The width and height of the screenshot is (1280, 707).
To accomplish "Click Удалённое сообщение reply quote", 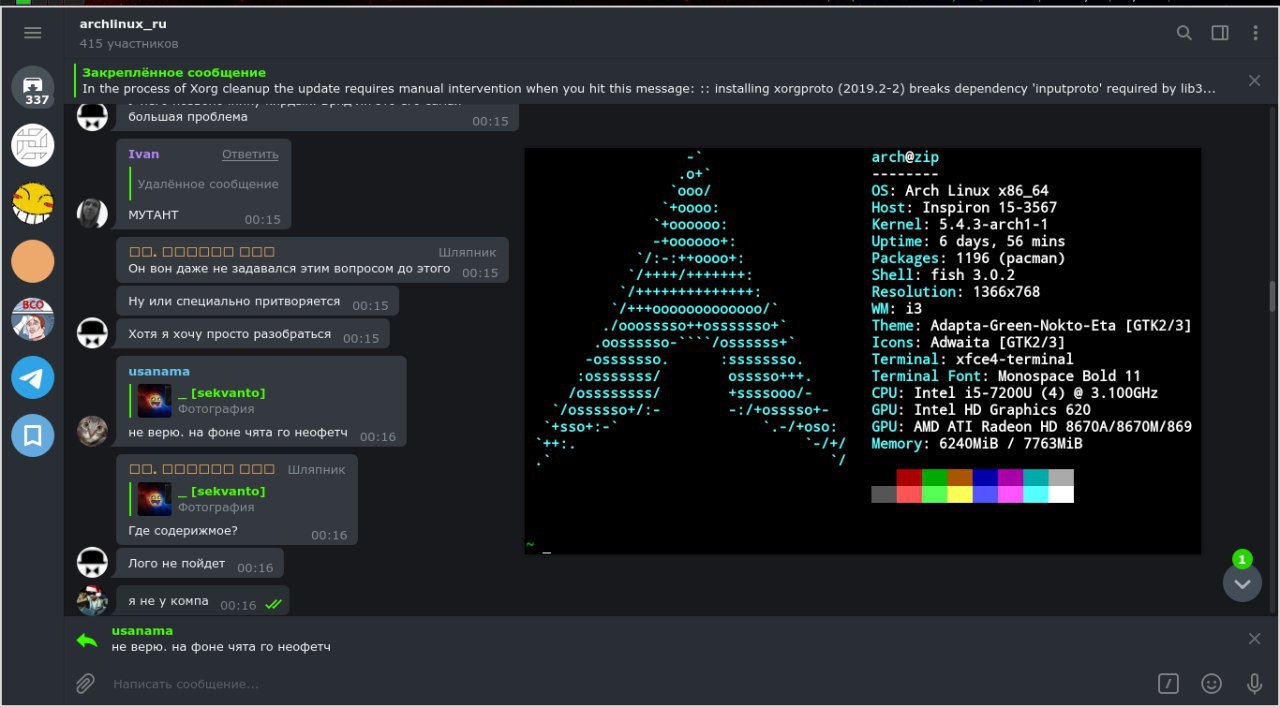I will [x=204, y=184].
